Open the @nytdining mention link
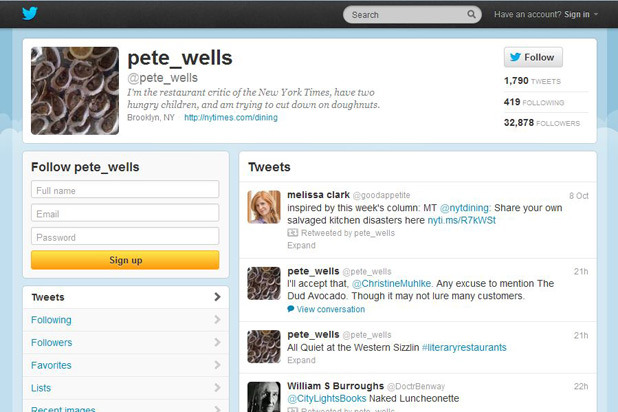Screen dimensions: 618x412 pos(464,208)
